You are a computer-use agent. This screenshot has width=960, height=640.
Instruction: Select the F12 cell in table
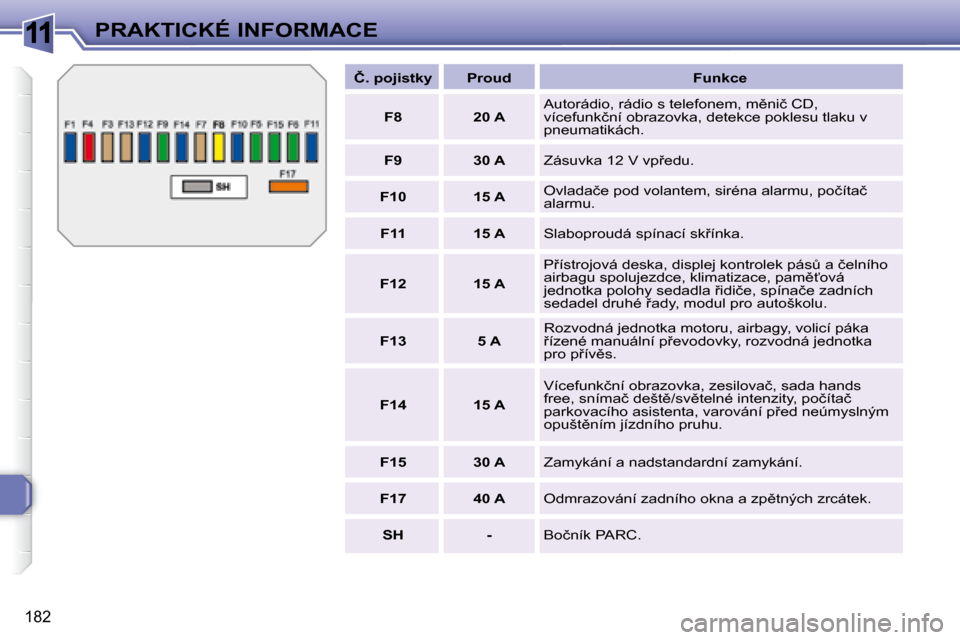[392, 284]
